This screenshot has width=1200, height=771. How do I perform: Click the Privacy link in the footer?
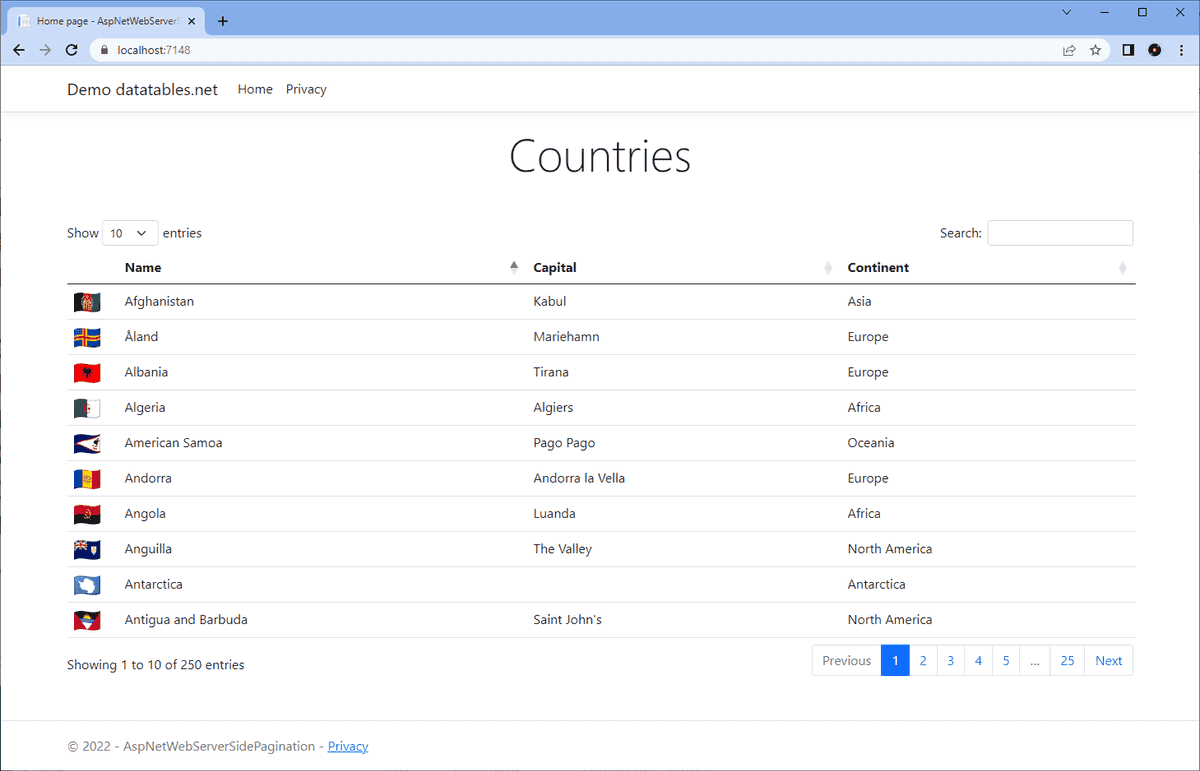tap(348, 746)
